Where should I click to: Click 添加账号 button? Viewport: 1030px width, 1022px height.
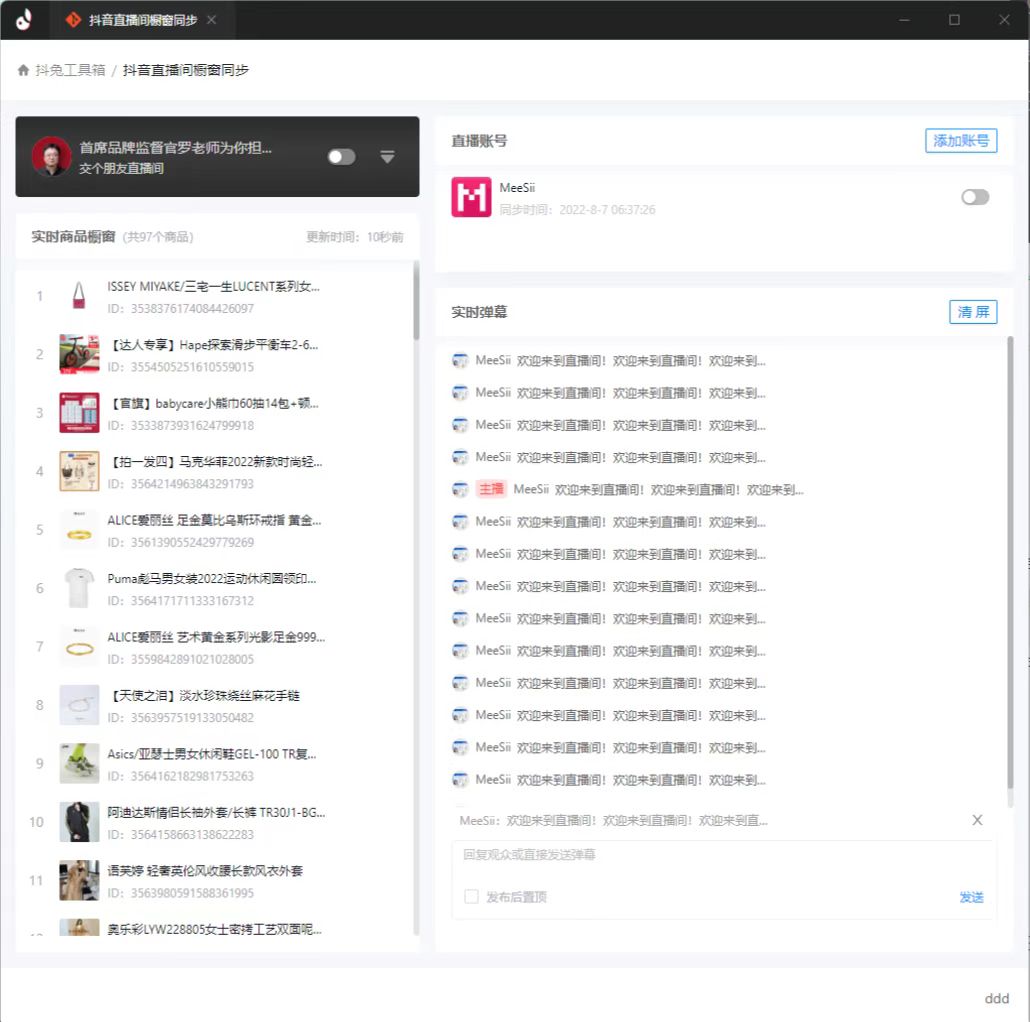[961, 141]
